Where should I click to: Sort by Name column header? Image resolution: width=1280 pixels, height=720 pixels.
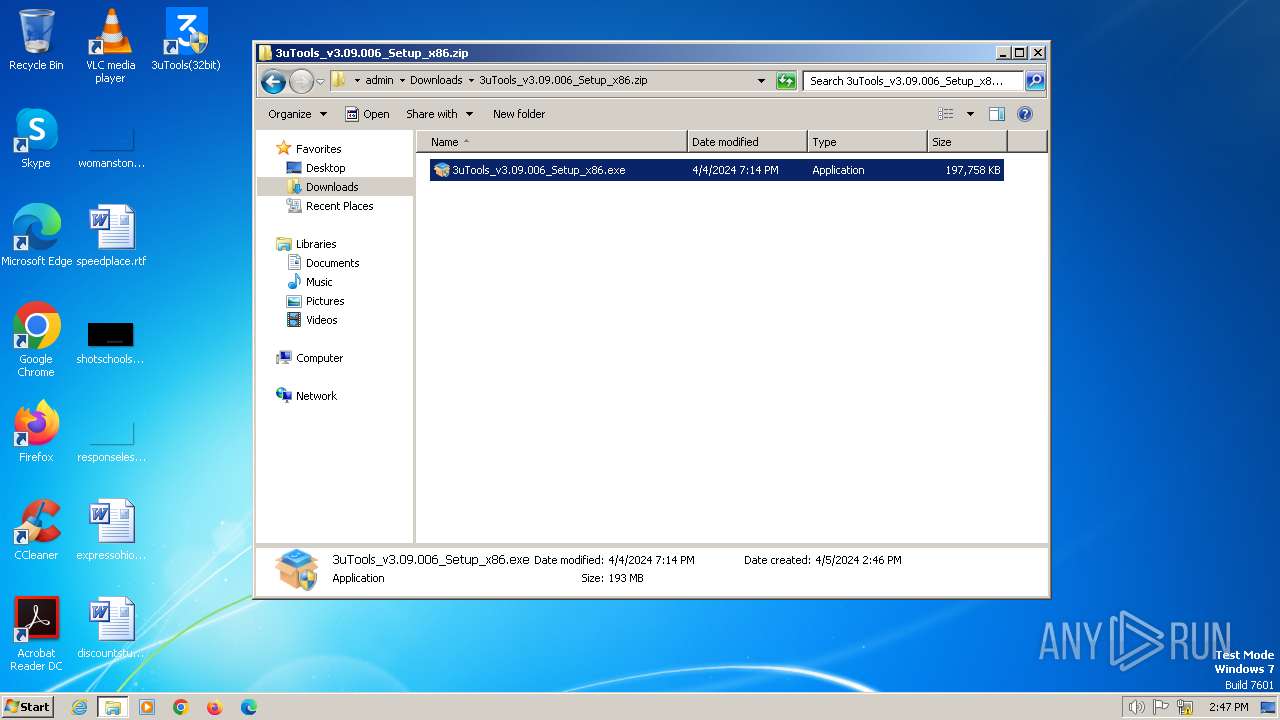552,142
